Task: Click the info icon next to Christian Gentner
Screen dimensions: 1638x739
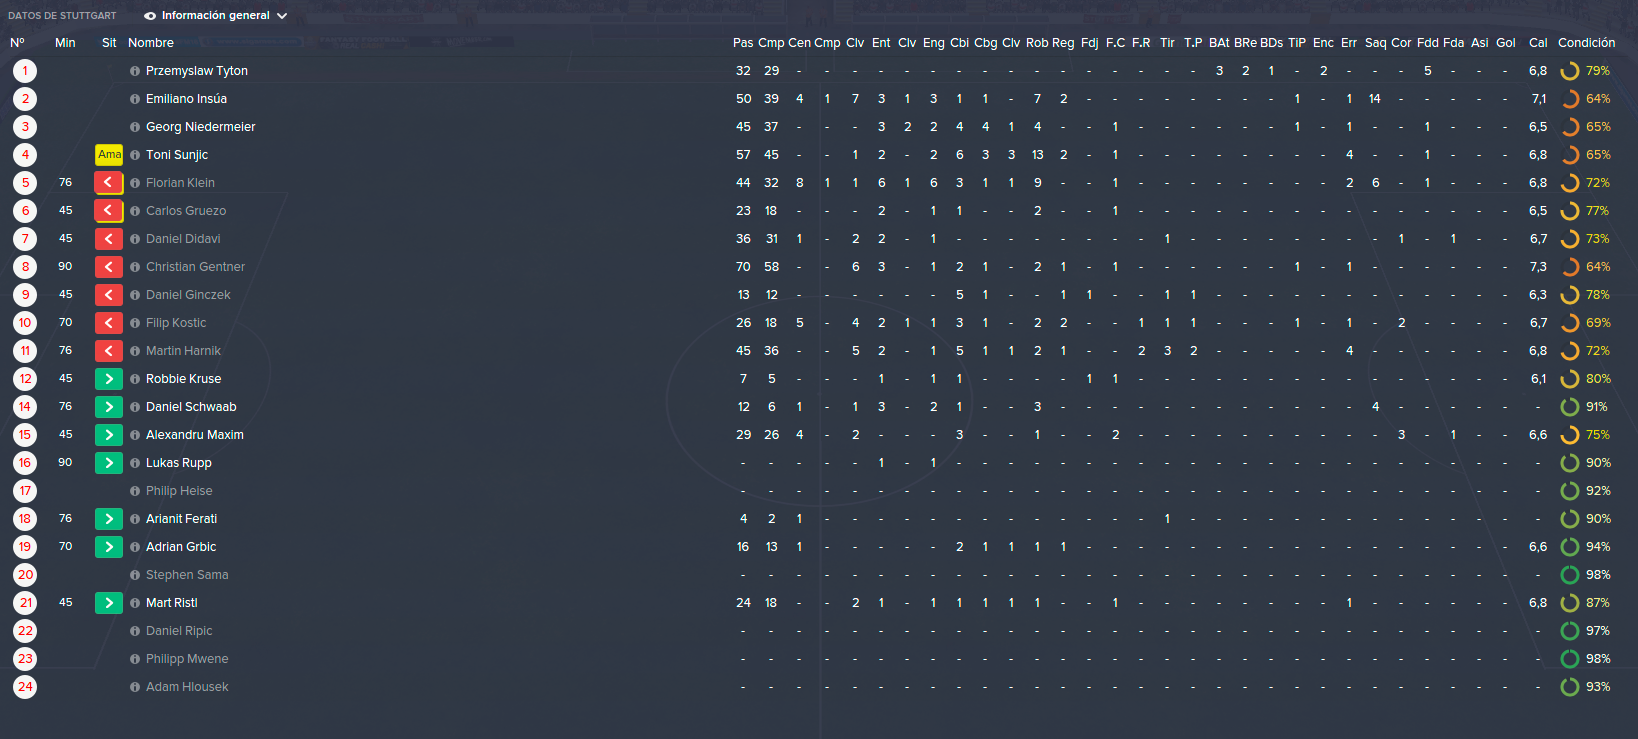Action: click(x=135, y=267)
